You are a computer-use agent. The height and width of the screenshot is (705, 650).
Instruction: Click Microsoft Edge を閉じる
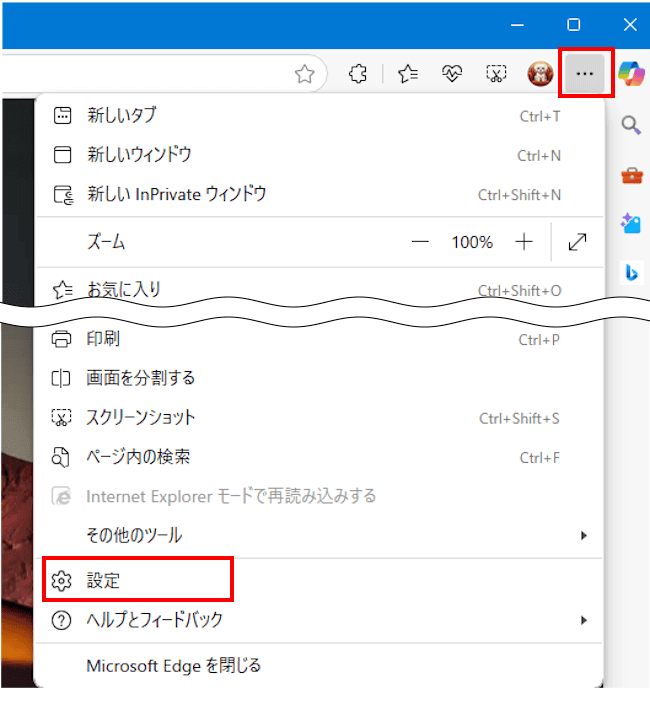(x=319, y=666)
